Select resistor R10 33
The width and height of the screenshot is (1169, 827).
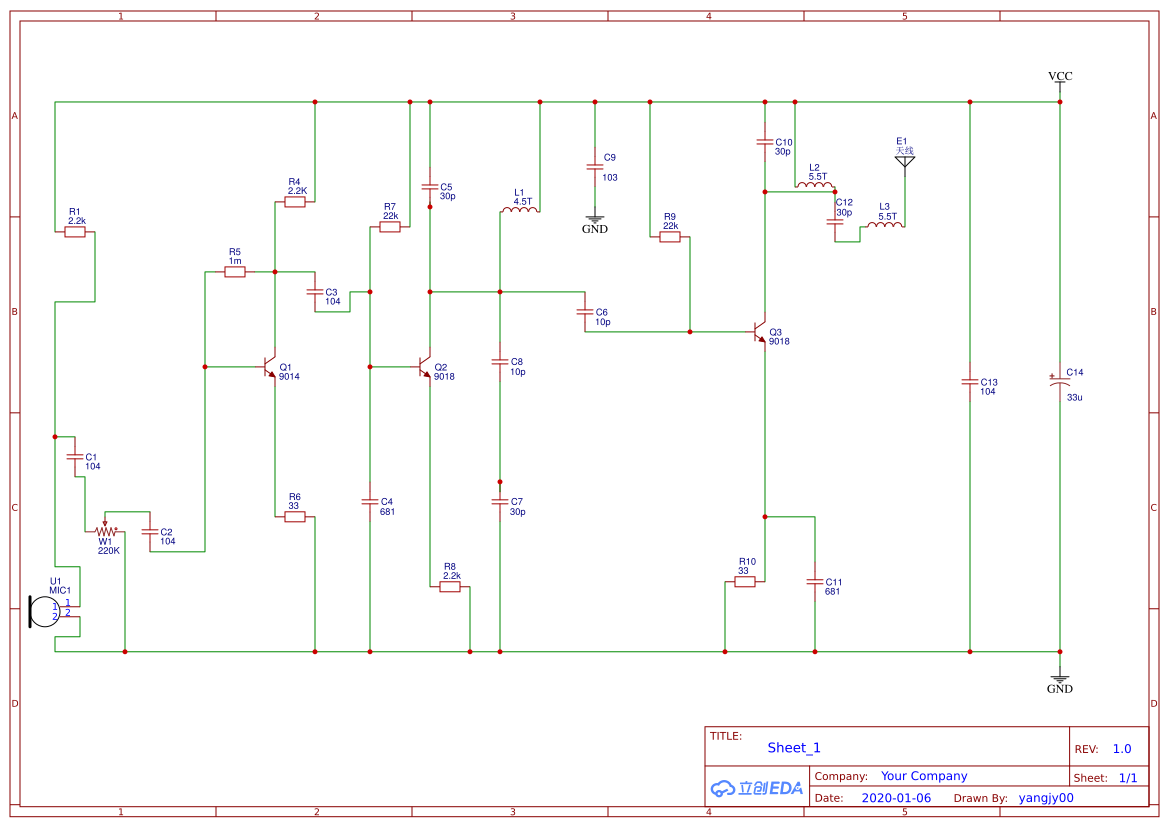745,582
